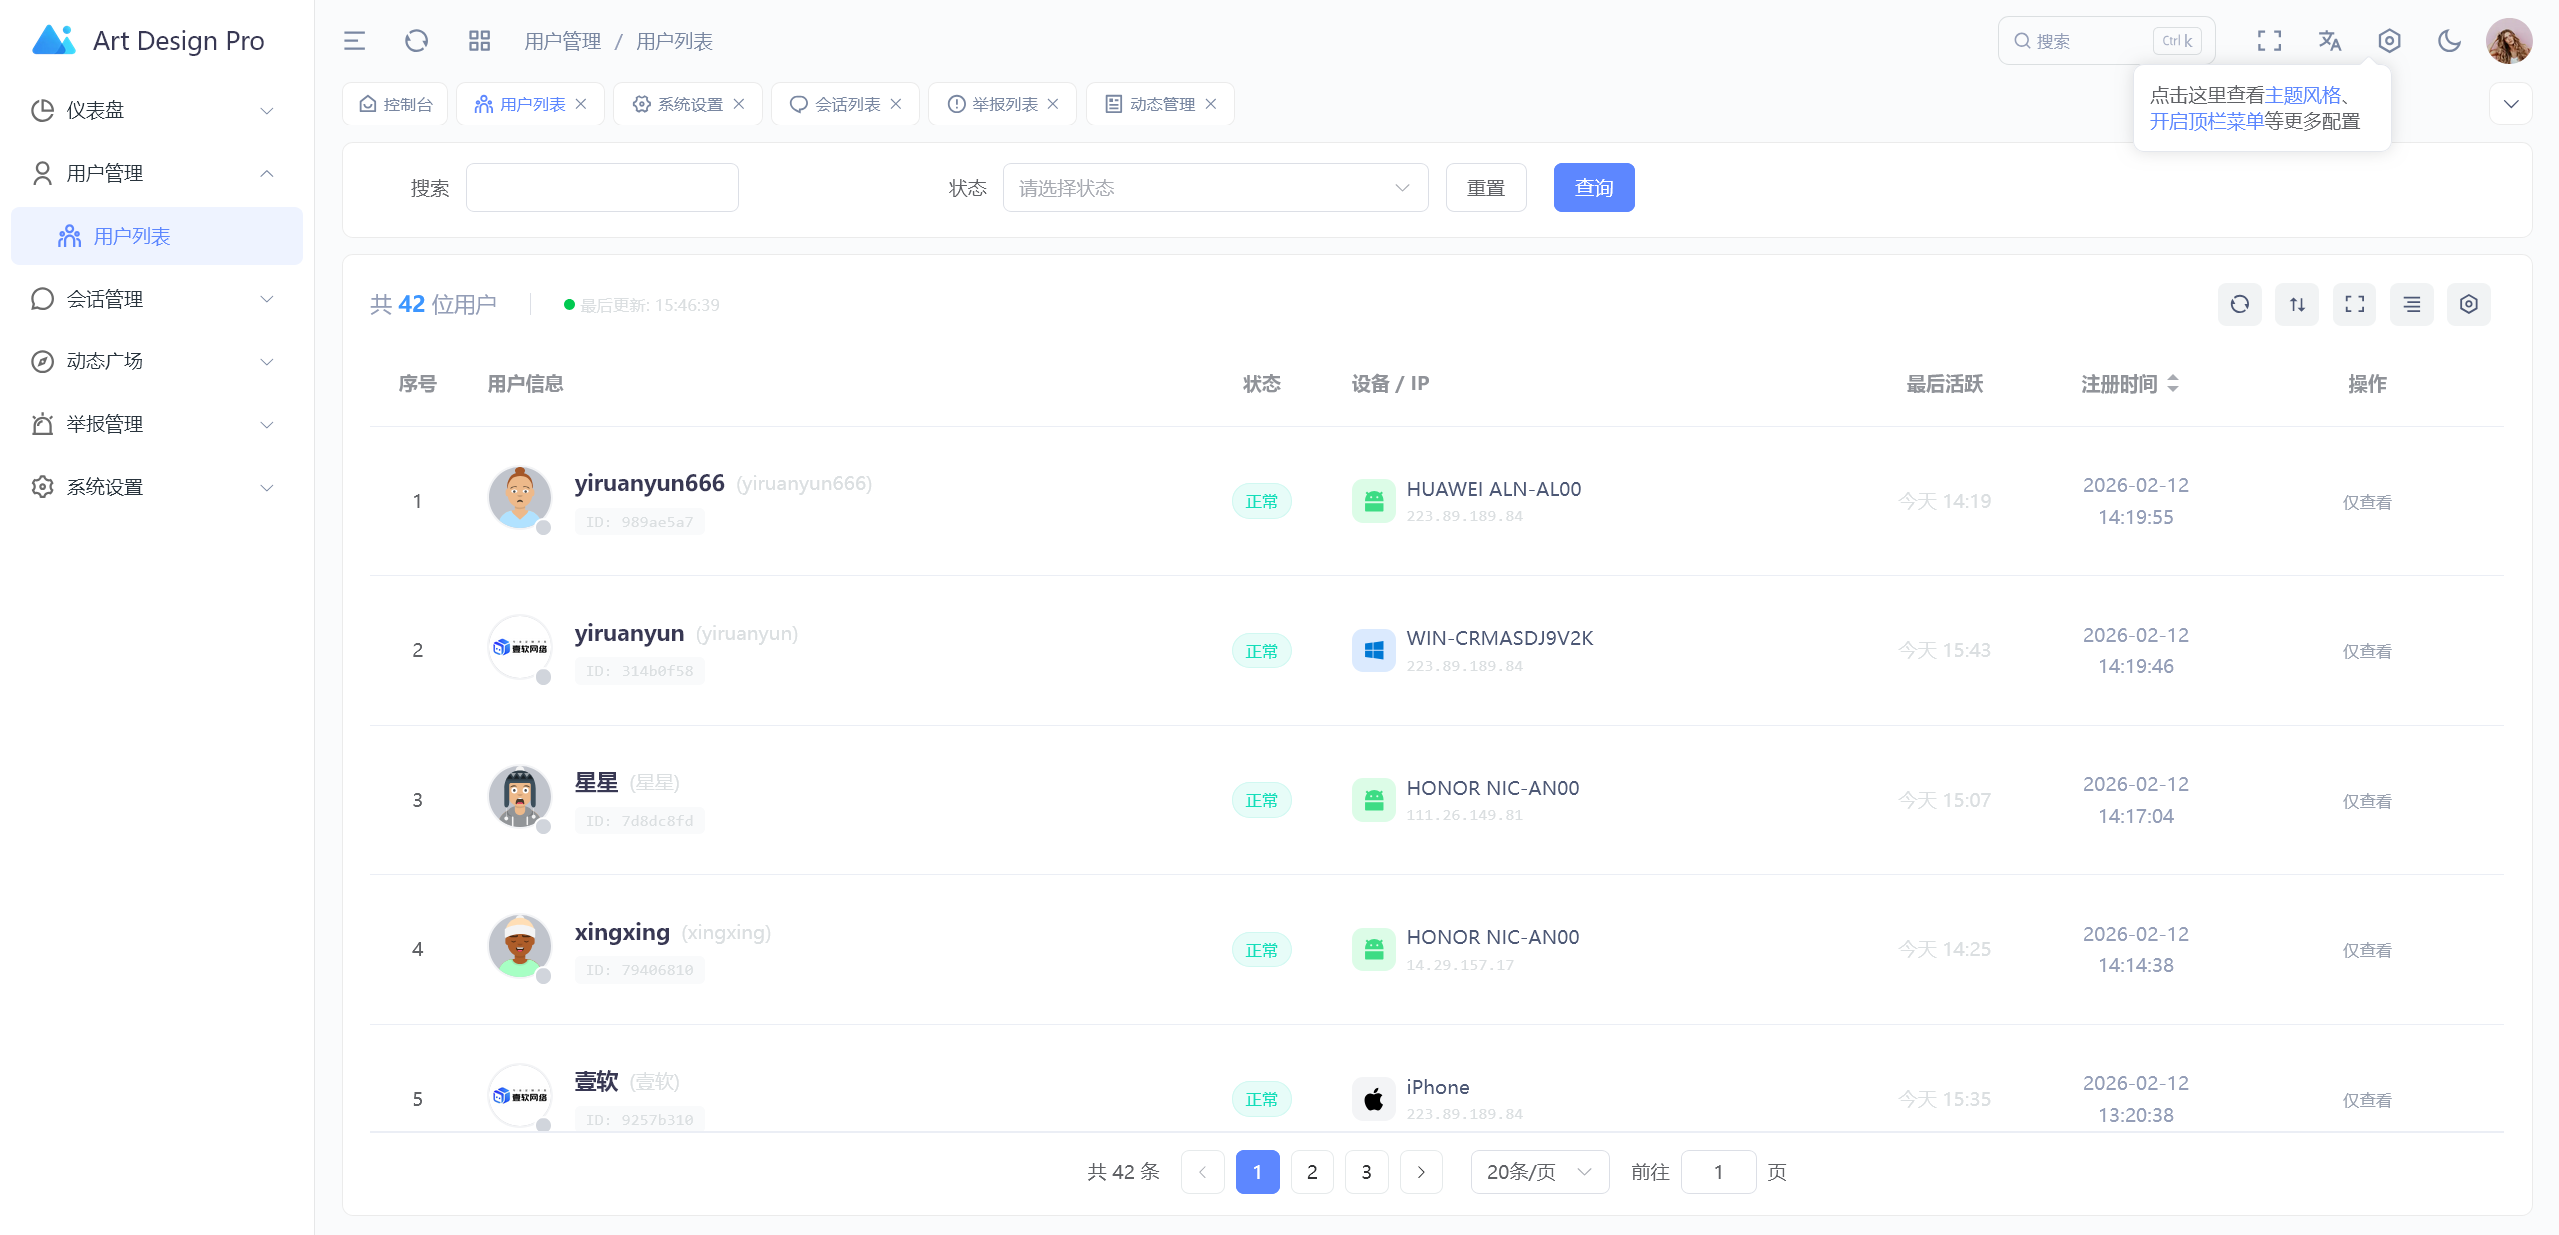Image resolution: width=2559 pixels, height=1235 pixels.
Task: Toggle table fullscreen view
Action: (x=2354, y=304)
